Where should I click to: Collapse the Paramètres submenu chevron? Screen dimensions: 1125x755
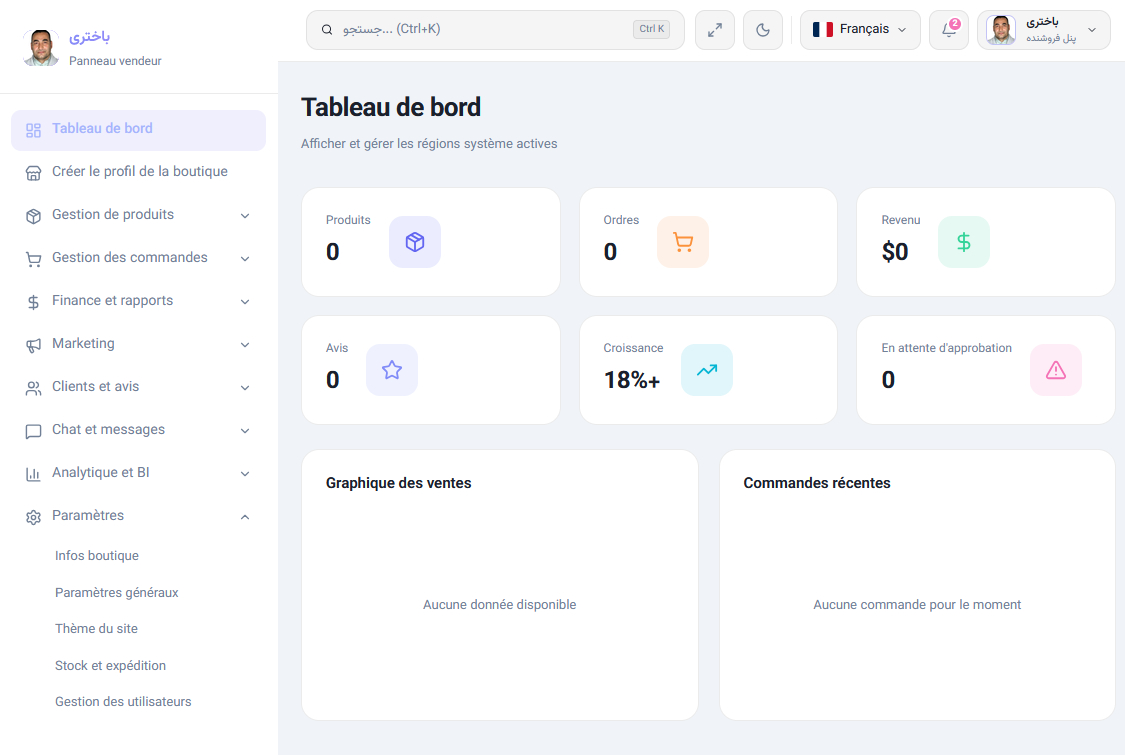tap(245, 517)
